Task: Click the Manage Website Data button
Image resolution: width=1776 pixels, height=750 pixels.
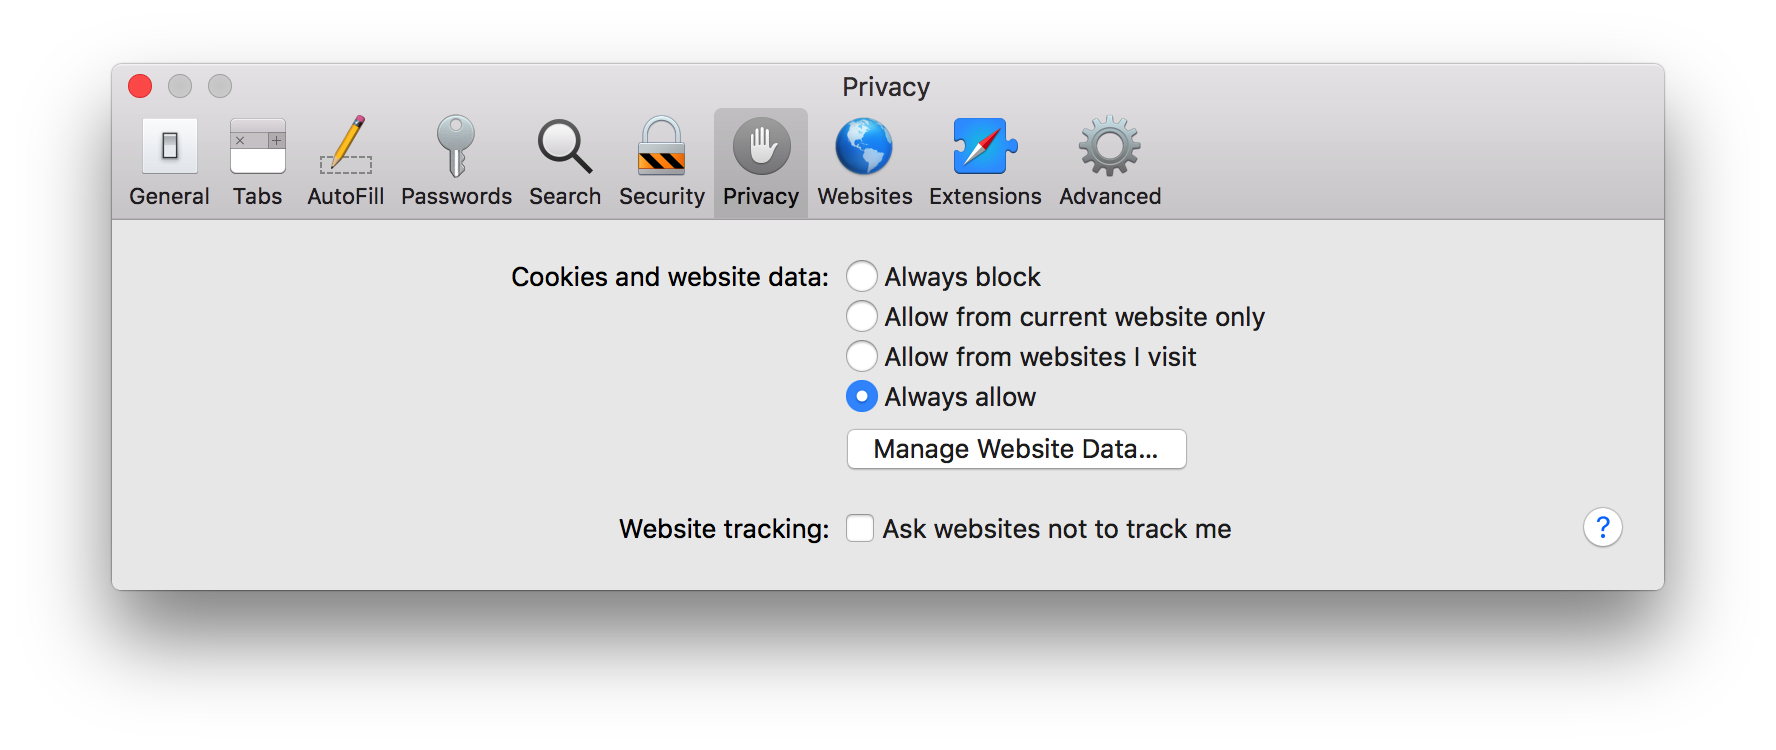Action: 1016,449
